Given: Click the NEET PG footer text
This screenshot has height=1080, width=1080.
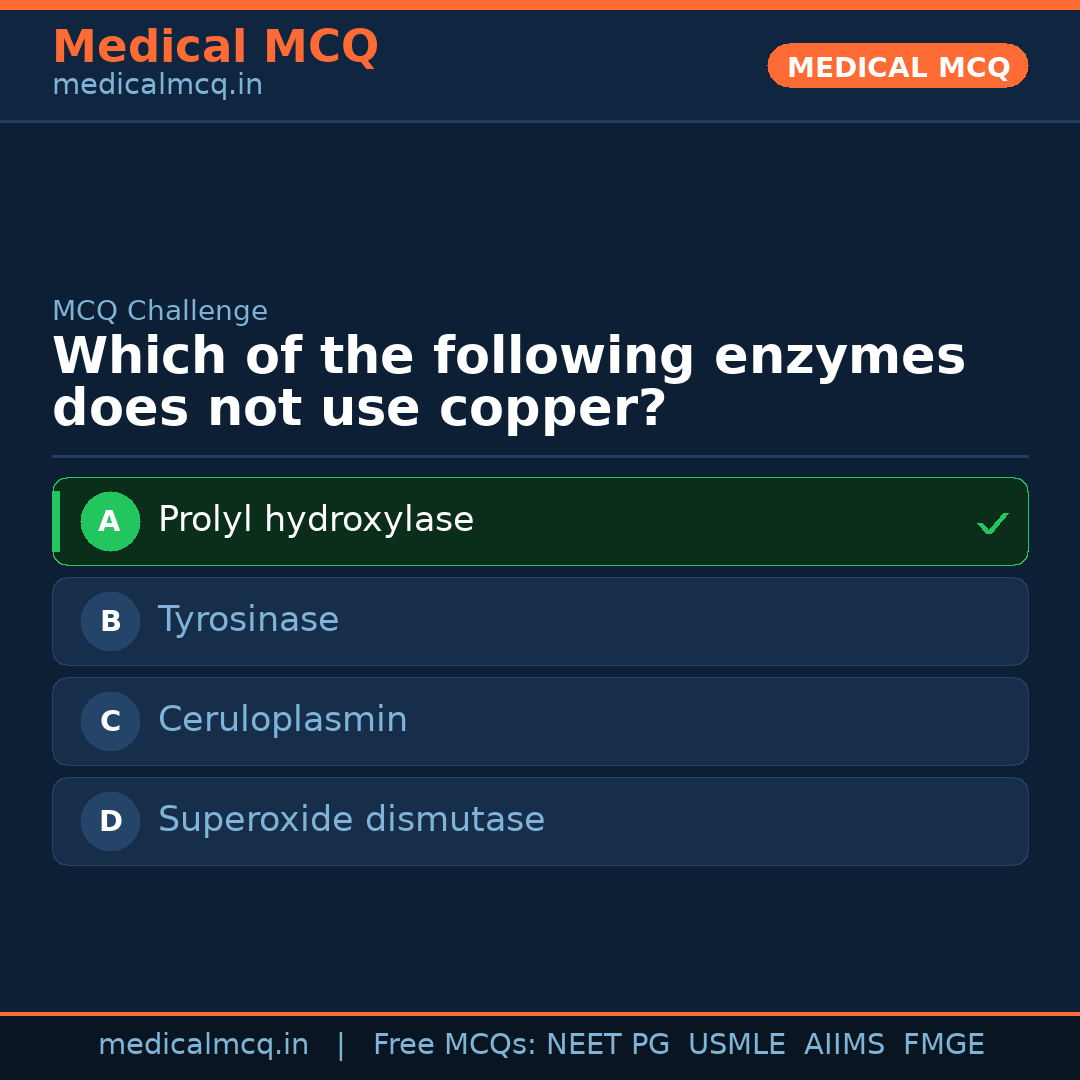Looking at the screenshot, I should 608,1045.
